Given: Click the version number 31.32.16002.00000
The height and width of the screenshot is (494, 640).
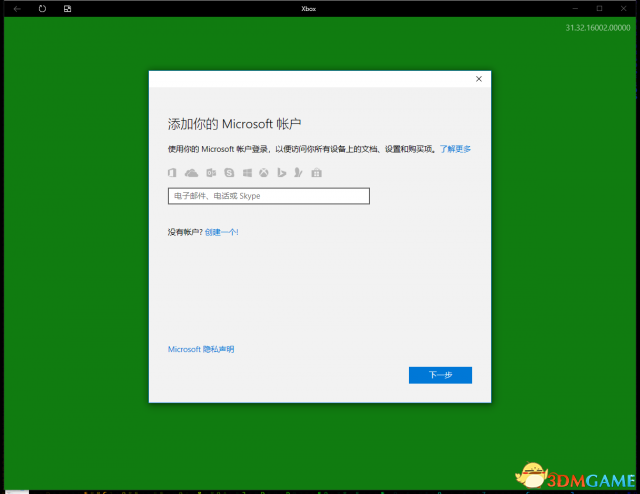Looking at the screenshot, I should click(x=598, y=28).
